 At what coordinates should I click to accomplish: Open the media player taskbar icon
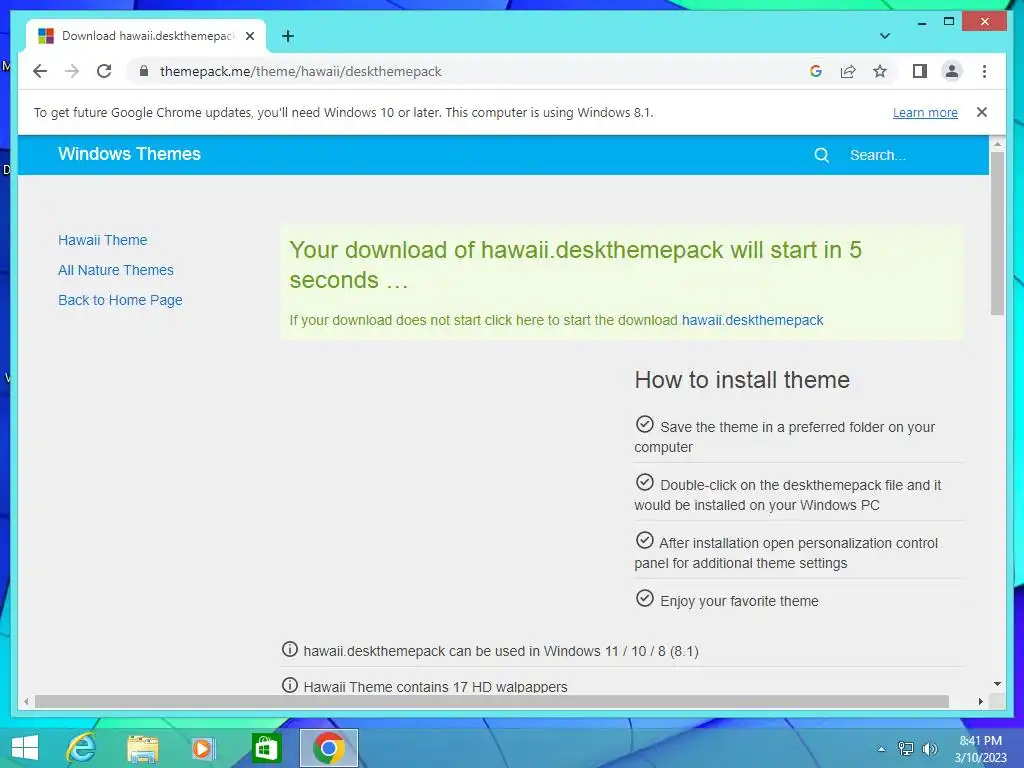(203, 748)
